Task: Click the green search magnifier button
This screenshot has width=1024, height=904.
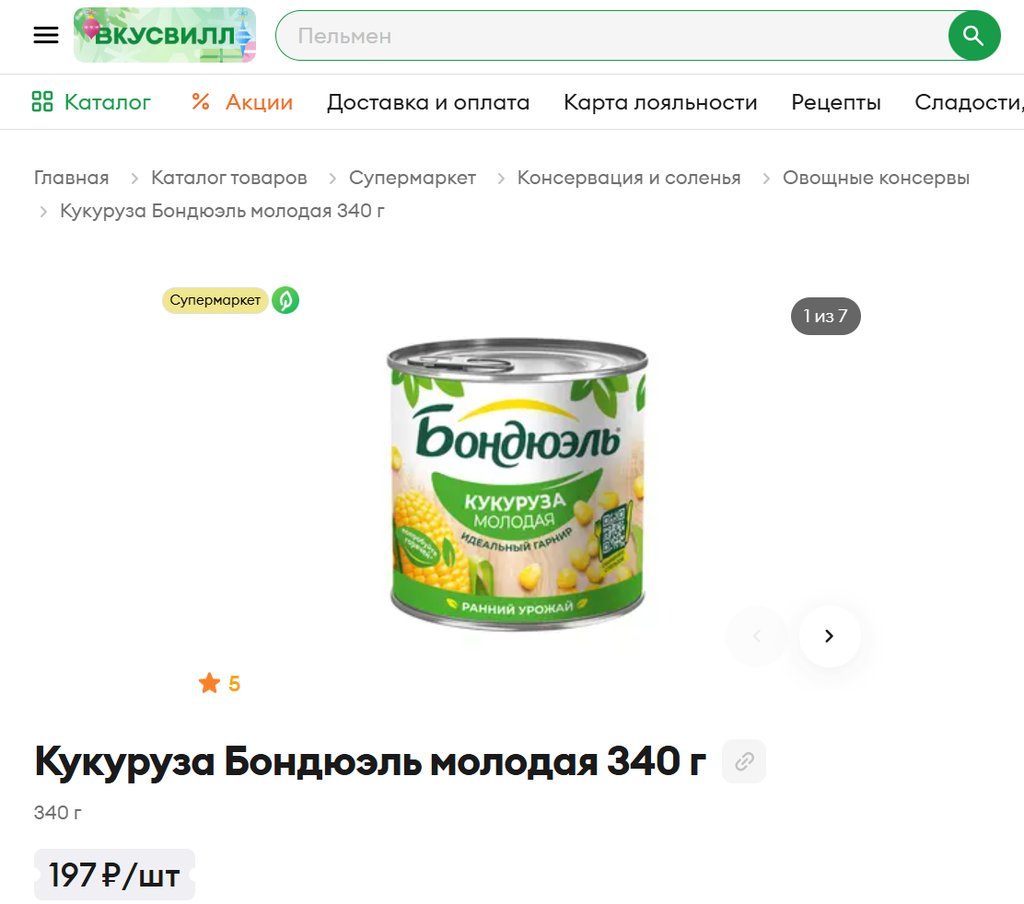Action: coord(974,35)
